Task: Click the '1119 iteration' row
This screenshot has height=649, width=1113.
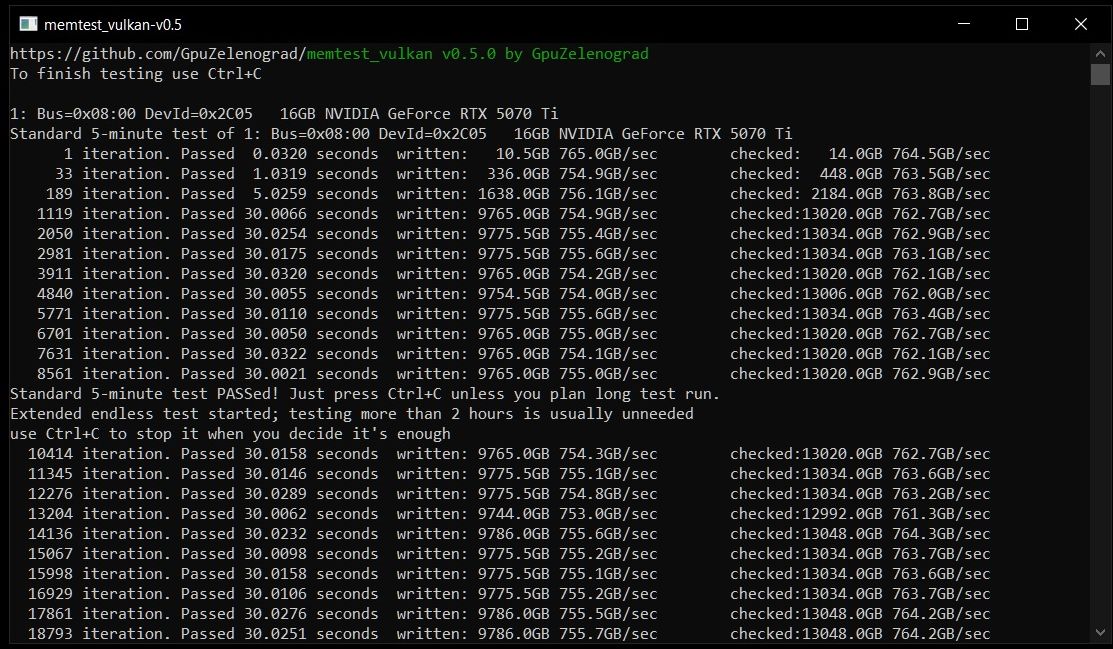Action: point(513,214)
